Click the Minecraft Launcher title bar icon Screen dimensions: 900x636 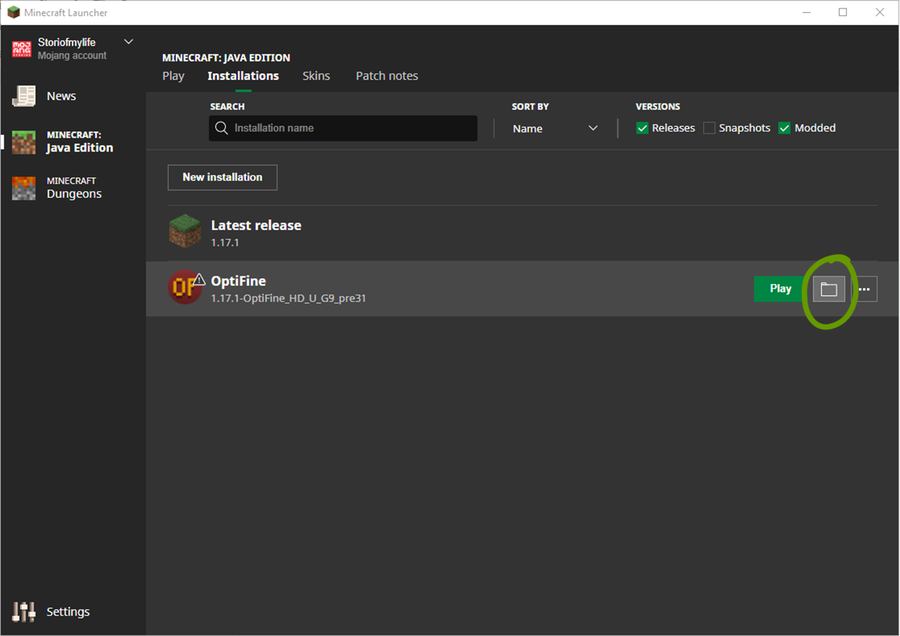click(14, 12)
